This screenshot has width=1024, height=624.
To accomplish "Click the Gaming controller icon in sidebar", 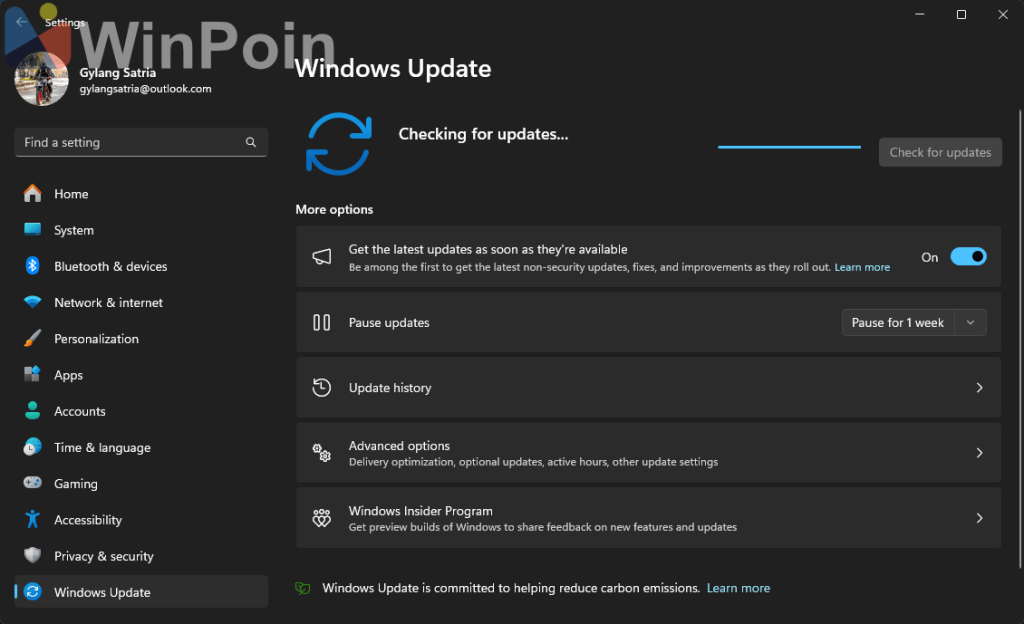I will (31, 483).
